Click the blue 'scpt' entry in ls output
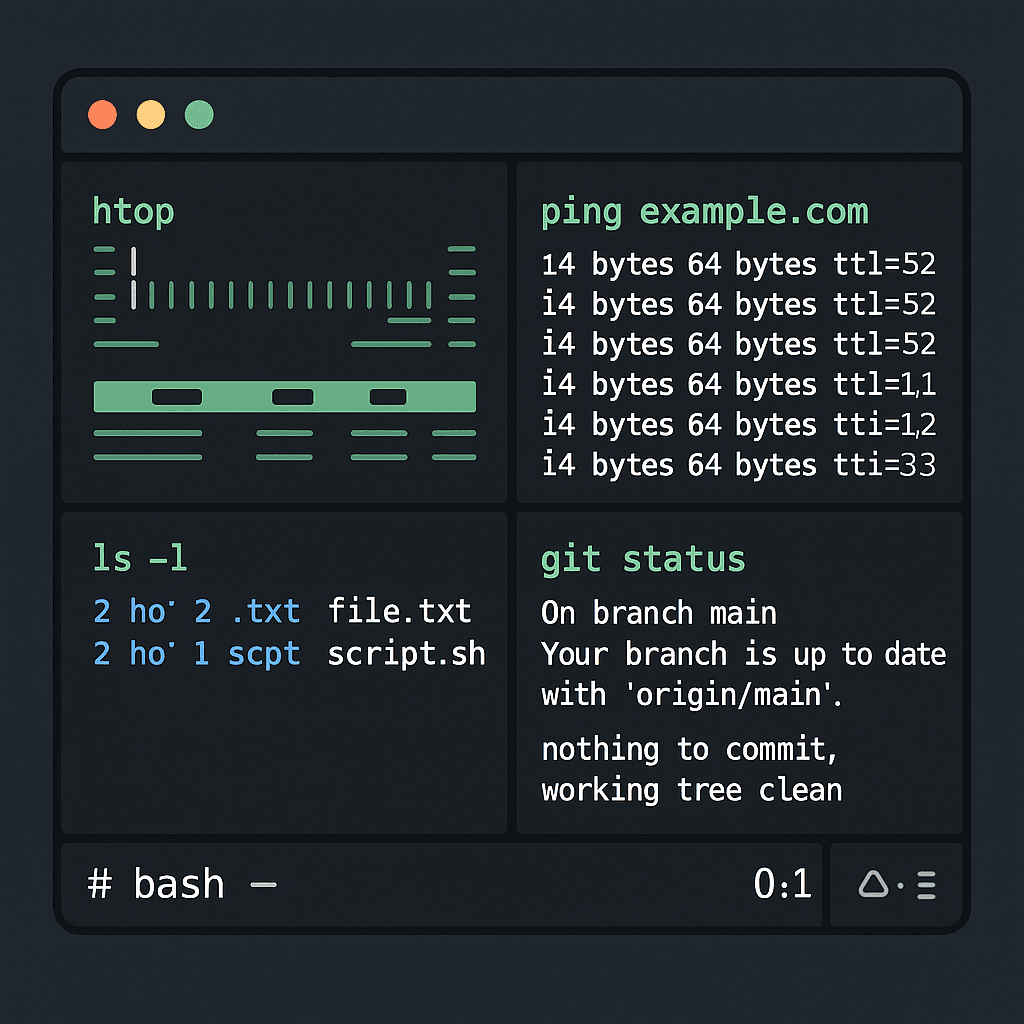 click(x=264, y=653)
